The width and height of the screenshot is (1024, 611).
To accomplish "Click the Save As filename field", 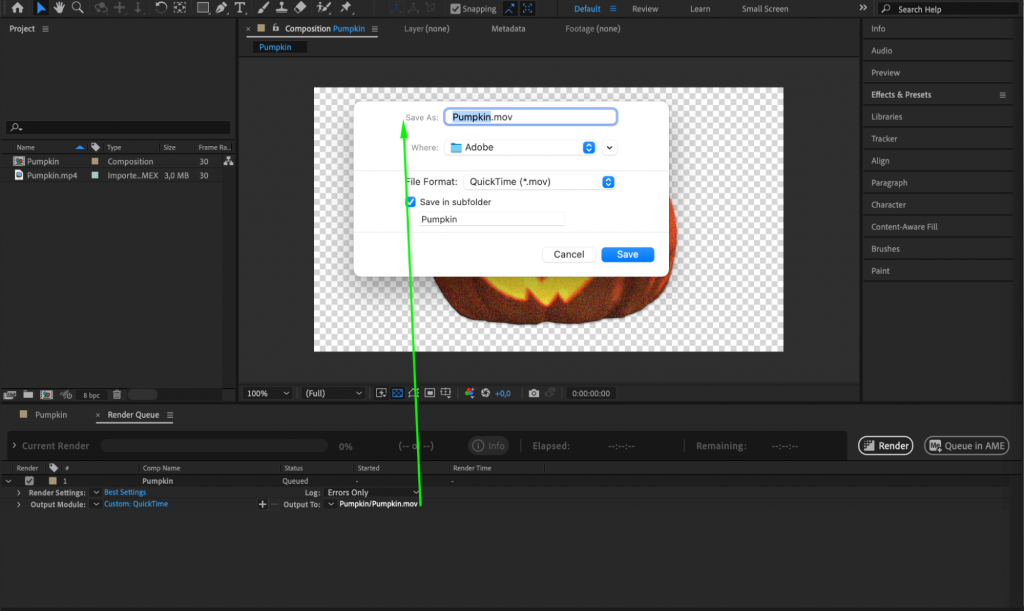I will [530, 116].
